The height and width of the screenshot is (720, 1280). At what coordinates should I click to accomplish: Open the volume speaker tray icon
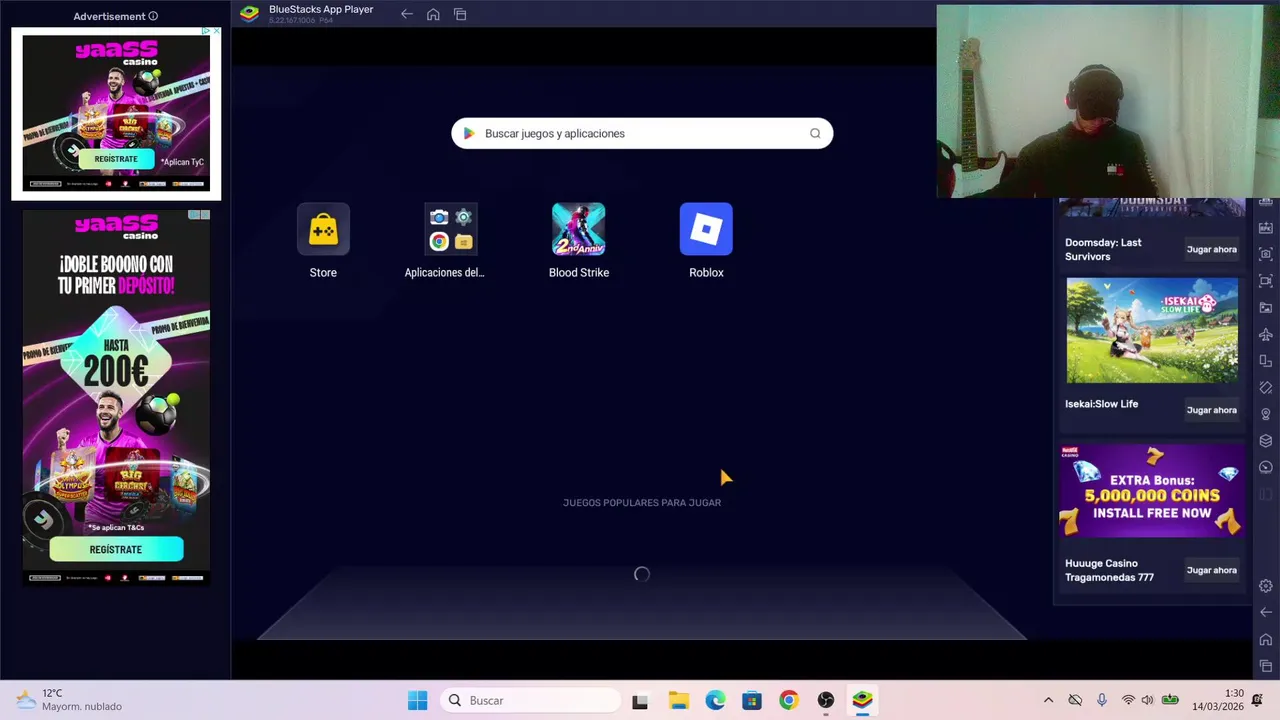[x=1147, y=700]
